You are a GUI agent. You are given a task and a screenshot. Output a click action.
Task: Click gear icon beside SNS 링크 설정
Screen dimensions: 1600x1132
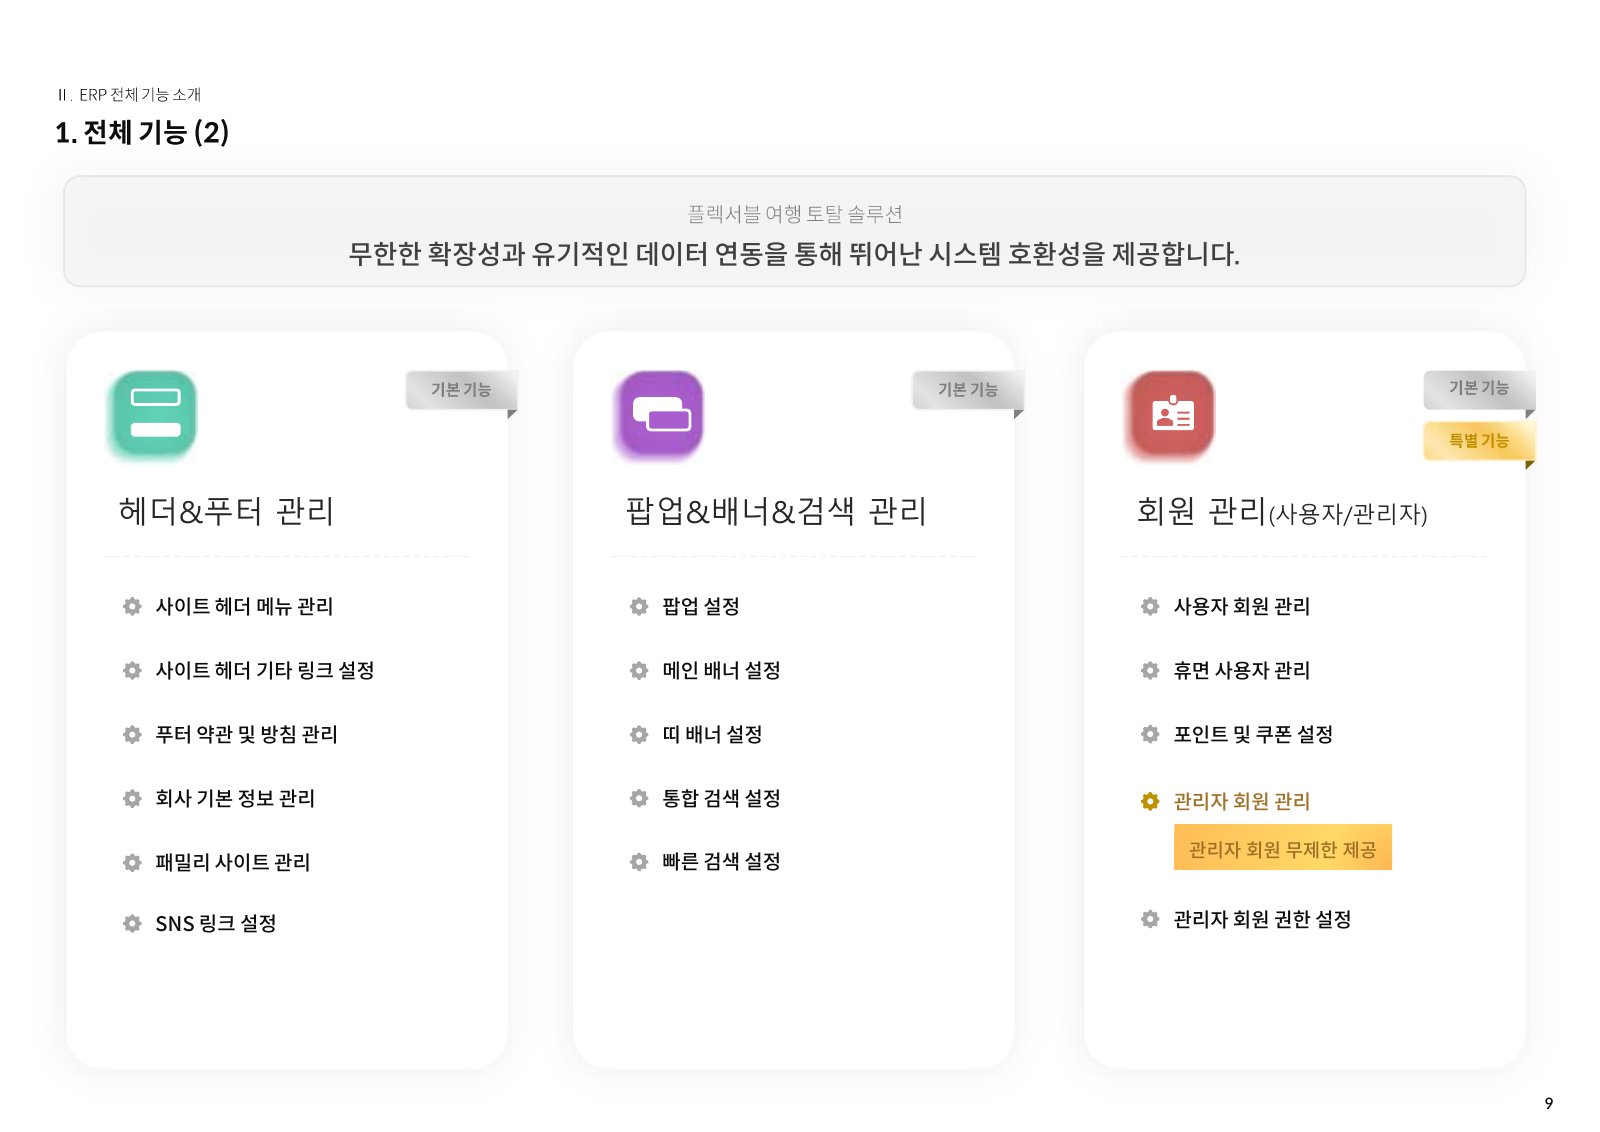click(132, 923)
